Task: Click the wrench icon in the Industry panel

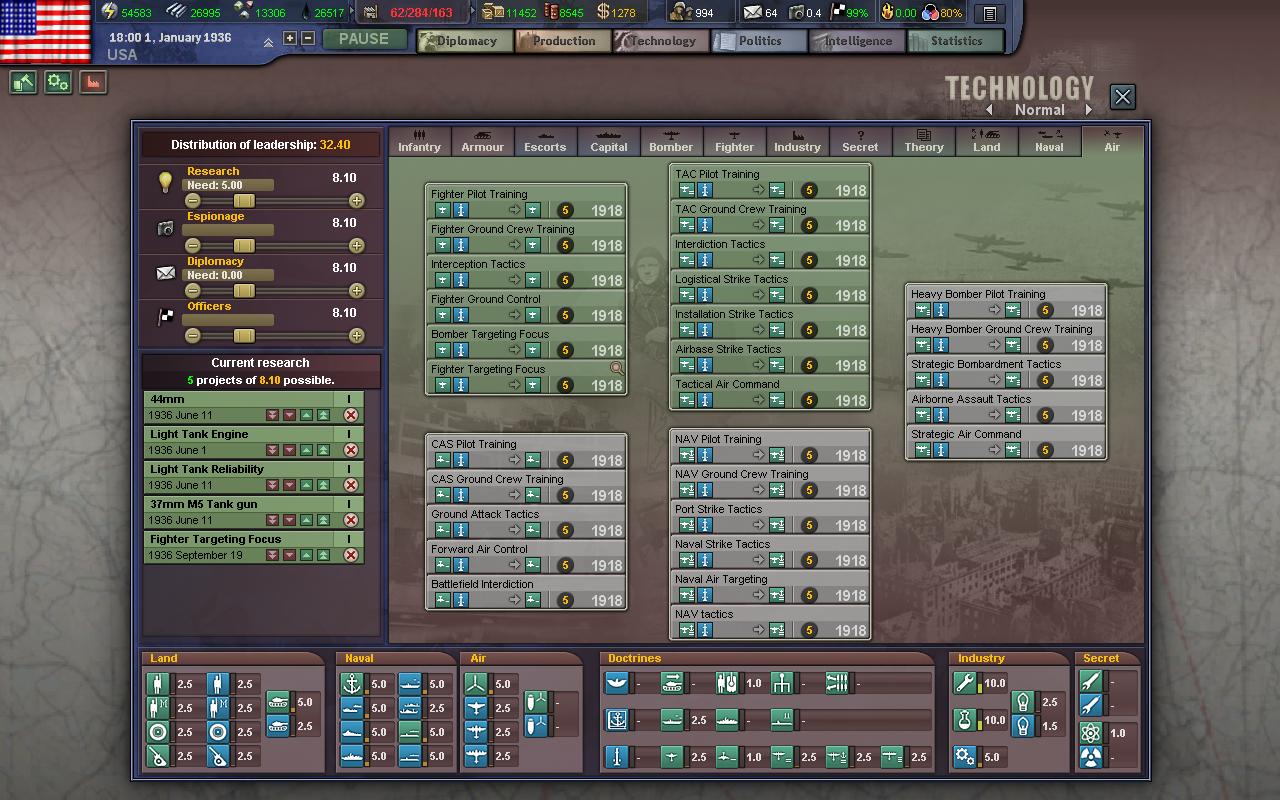Action: (x=964, y=683)
